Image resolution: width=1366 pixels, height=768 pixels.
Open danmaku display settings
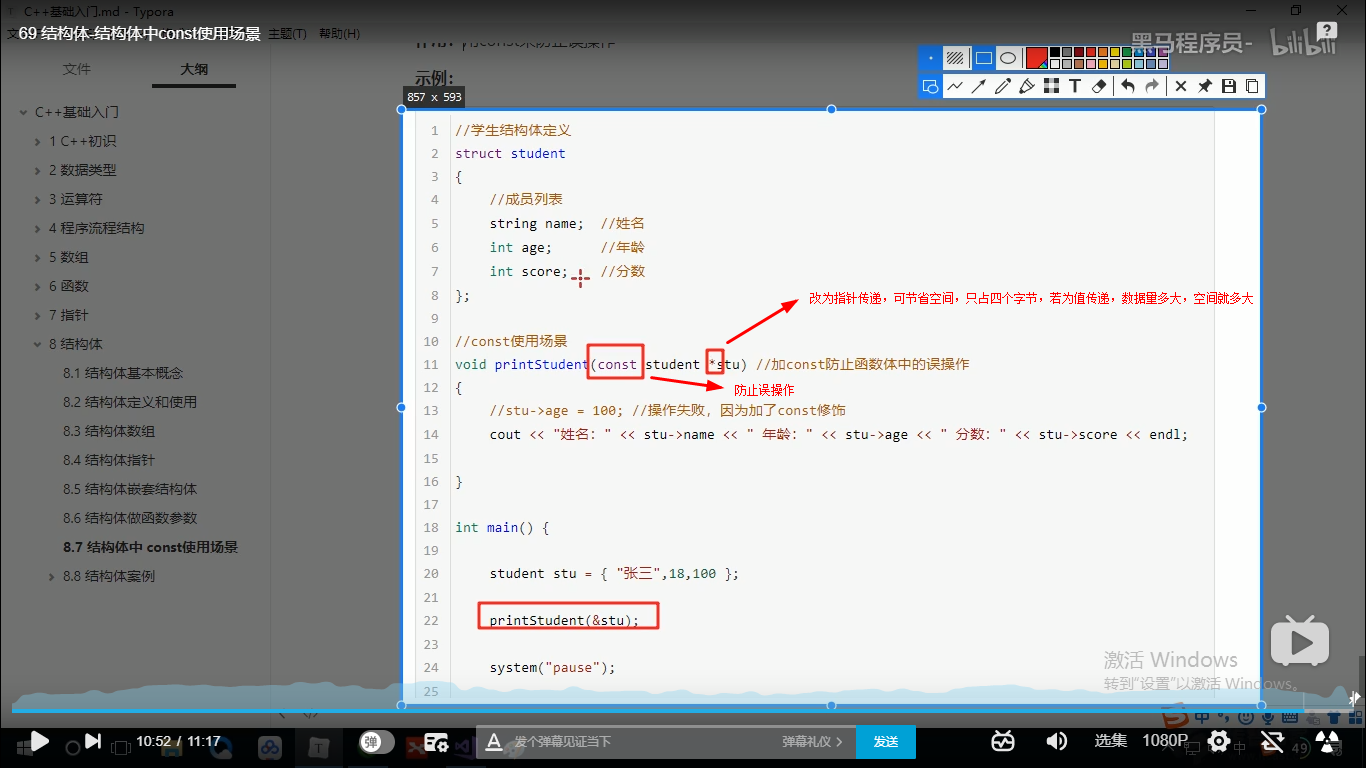[x=436, y=742]
